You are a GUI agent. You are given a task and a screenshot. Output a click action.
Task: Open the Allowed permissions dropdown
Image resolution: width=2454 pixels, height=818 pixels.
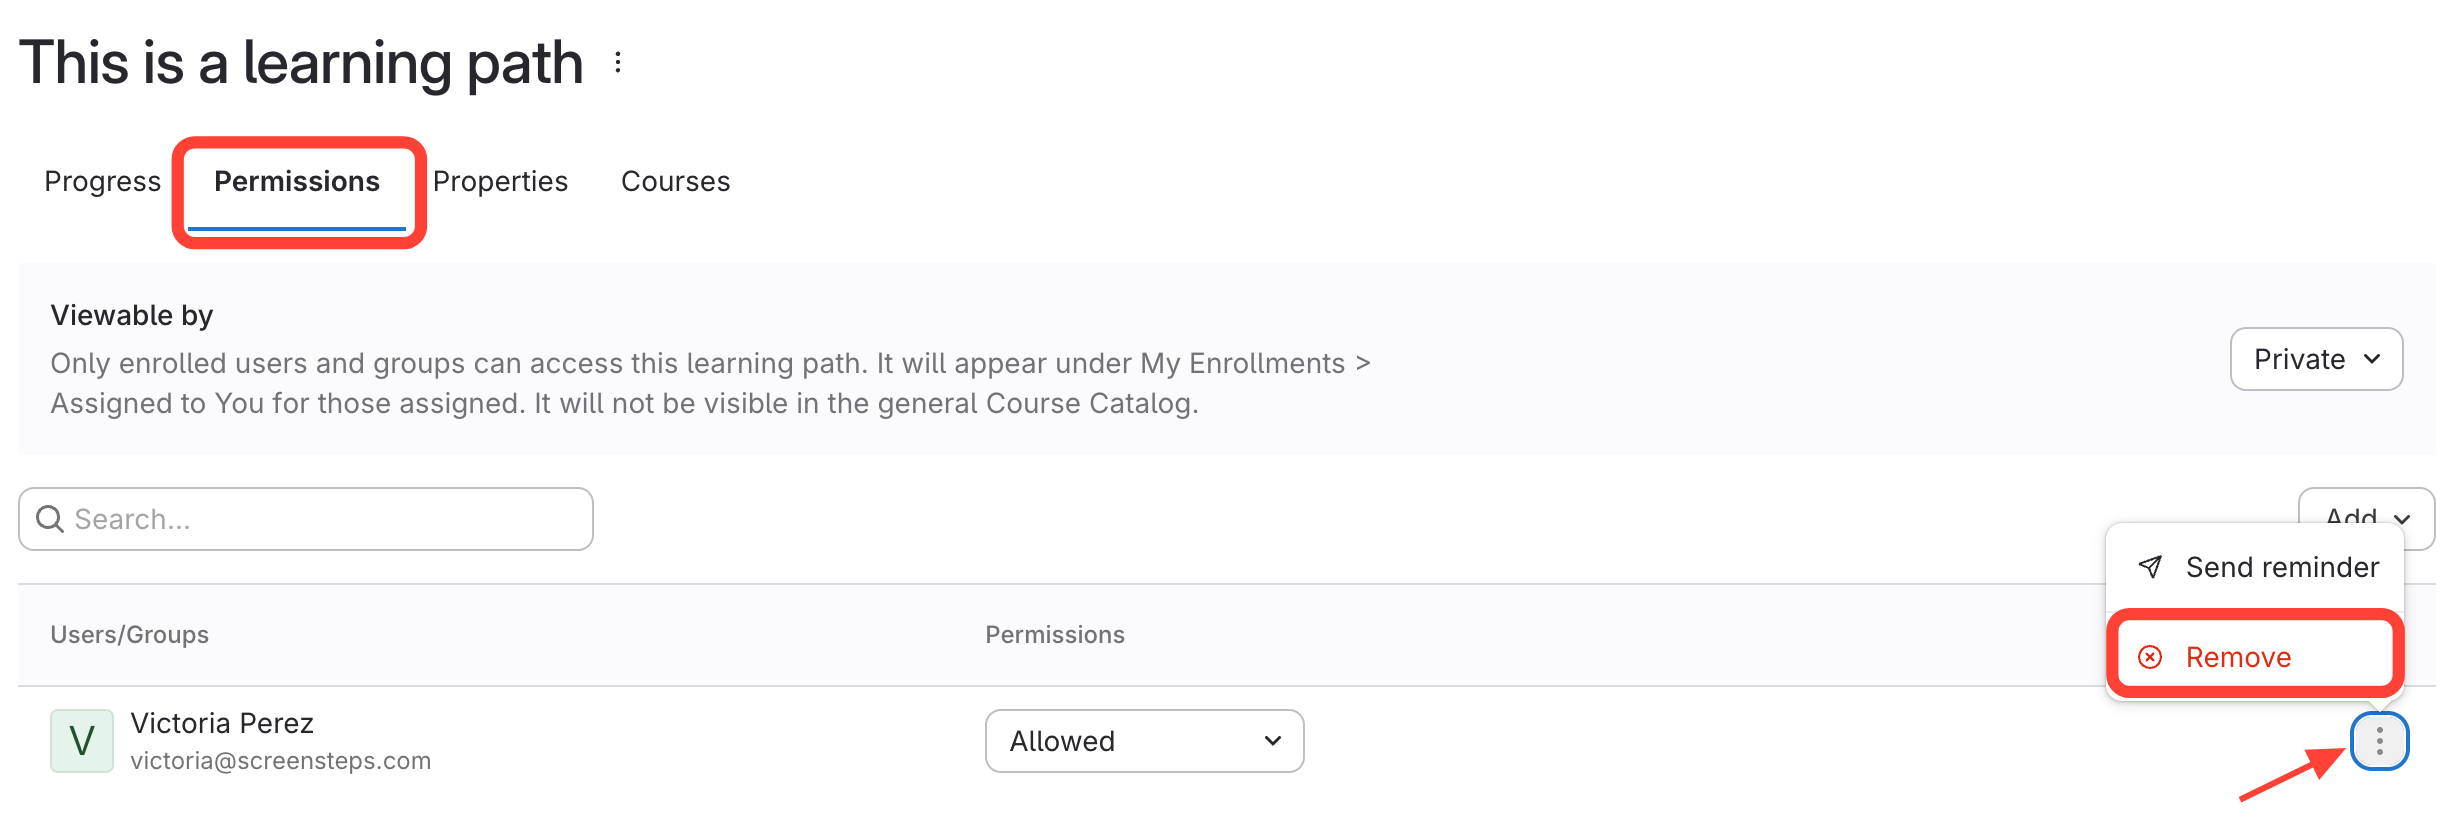click(1144, 741)
